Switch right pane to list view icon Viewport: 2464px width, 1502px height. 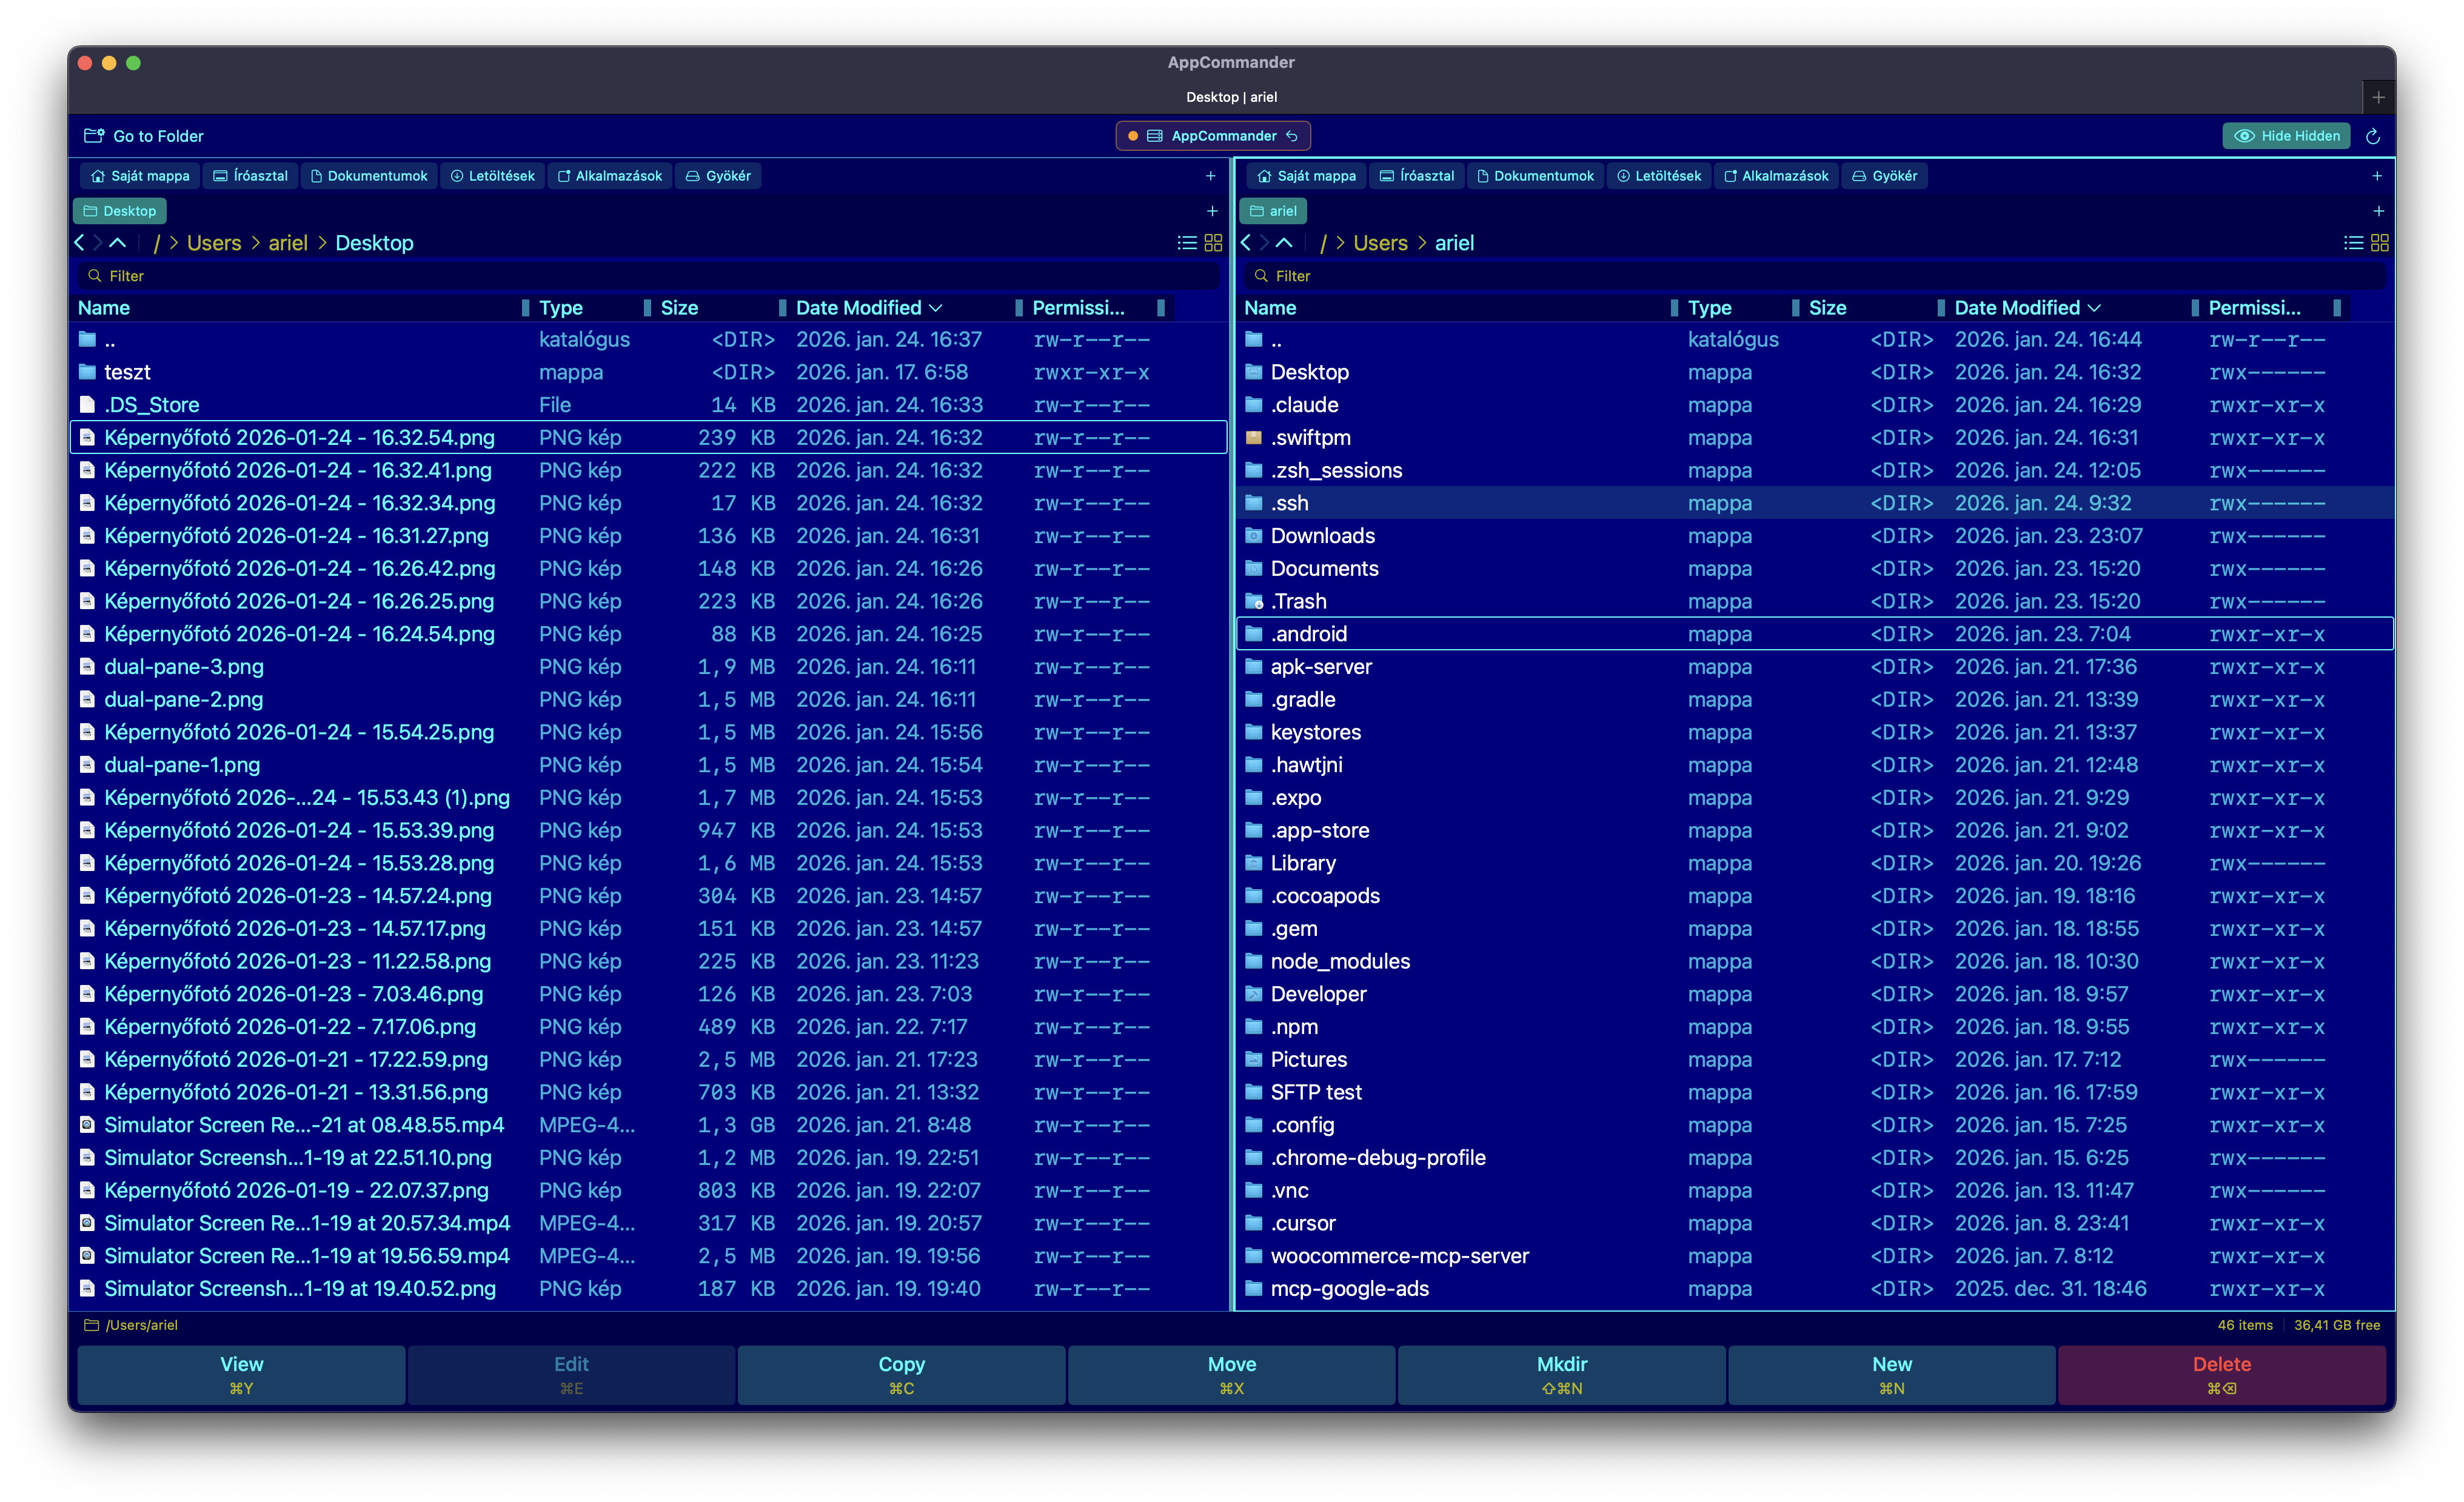pyautogui.click(x=2353, y=243)
